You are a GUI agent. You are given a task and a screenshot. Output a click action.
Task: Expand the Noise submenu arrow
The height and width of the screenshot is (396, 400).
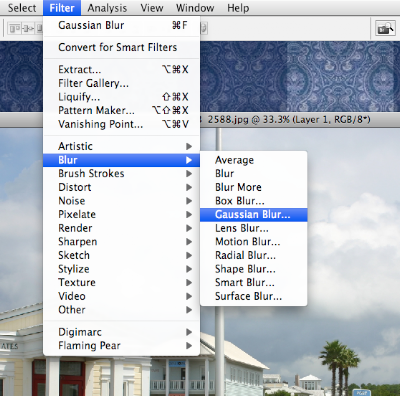189,201
